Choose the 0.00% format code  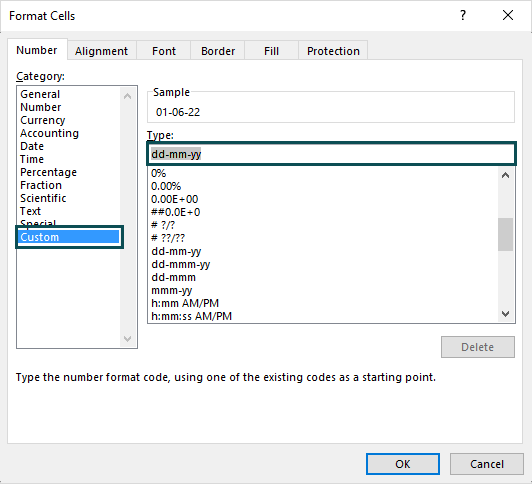pyautogui.click(x=324, y=186)
